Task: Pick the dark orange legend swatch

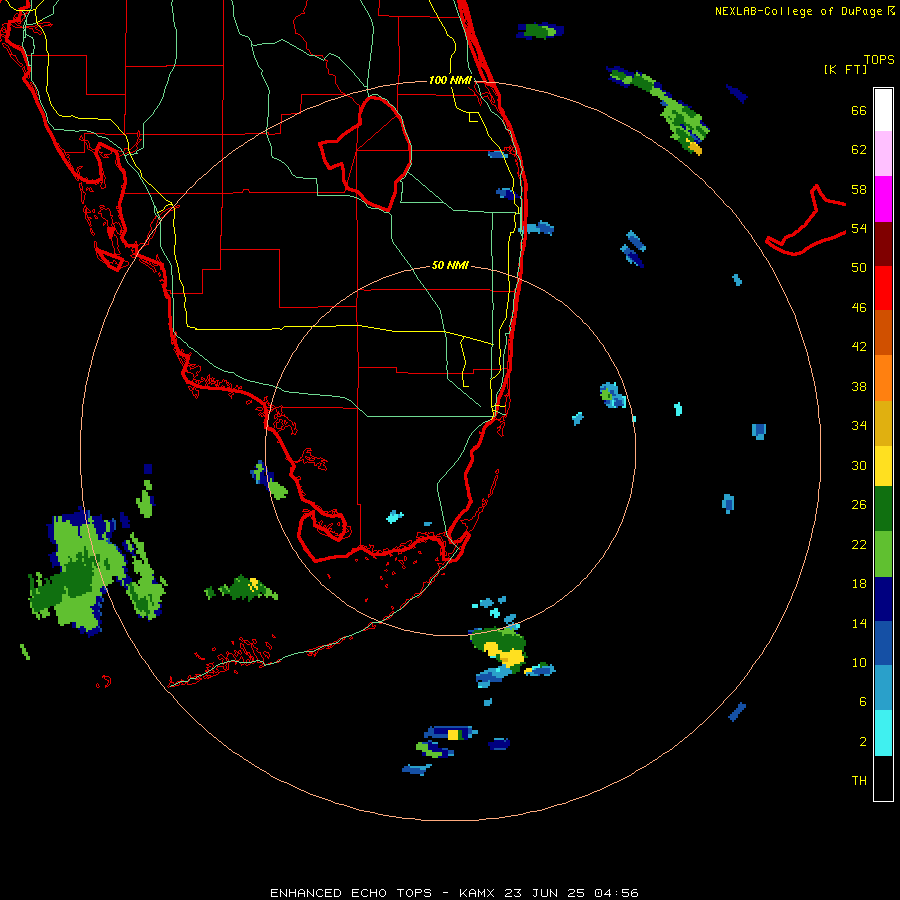Action: (x=883, y=332)
